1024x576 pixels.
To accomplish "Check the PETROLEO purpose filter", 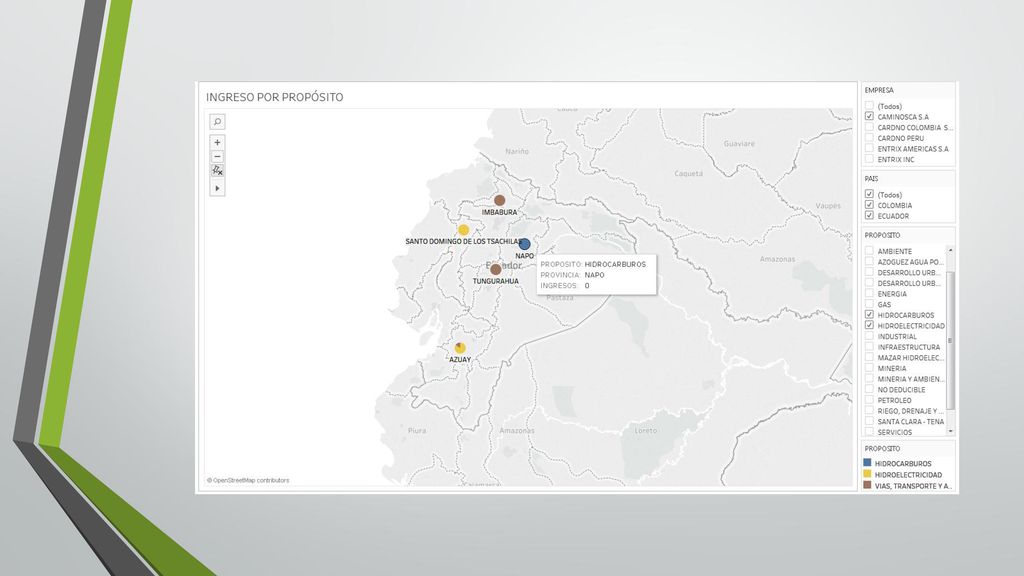I will (869, 400).
